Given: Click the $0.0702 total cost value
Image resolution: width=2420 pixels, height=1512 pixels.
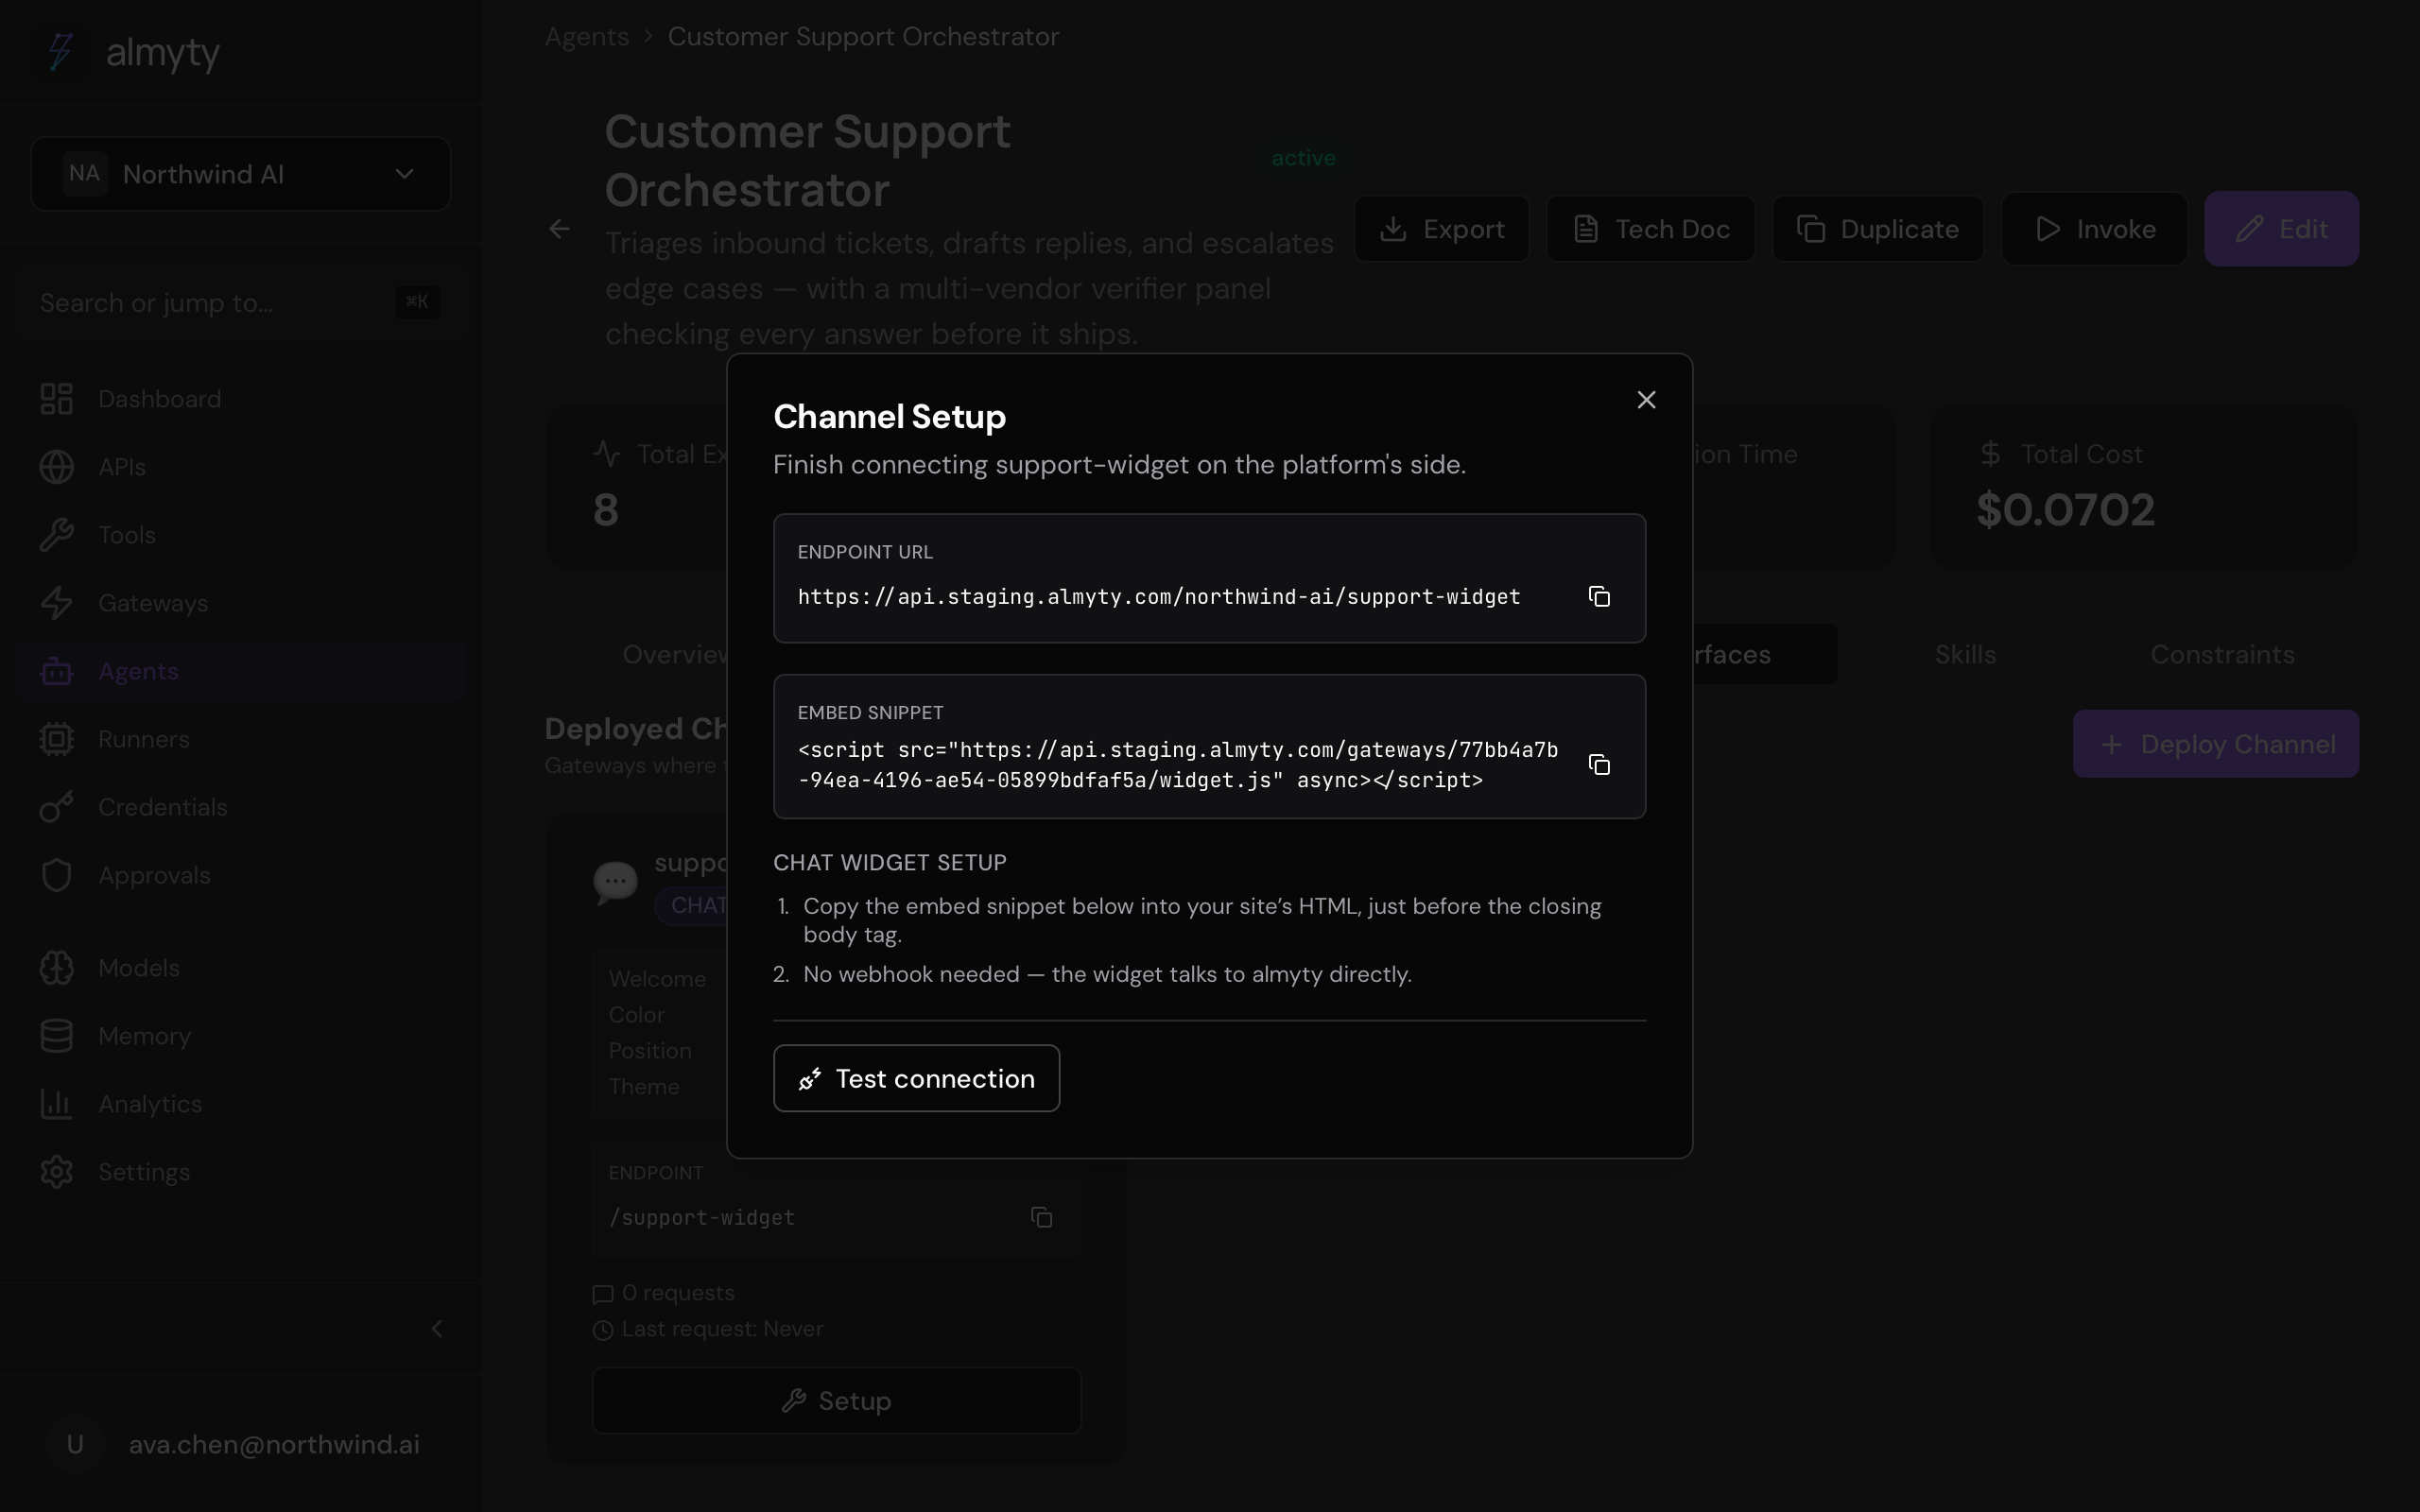Looking at the screenshot, I should (2066, 510).
